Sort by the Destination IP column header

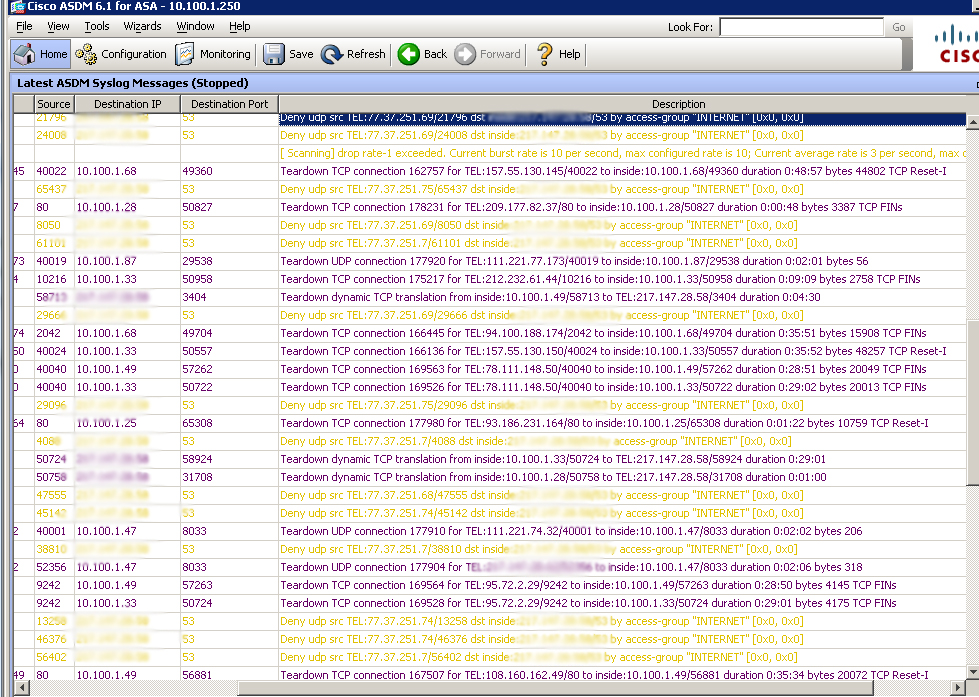point(127,104)
